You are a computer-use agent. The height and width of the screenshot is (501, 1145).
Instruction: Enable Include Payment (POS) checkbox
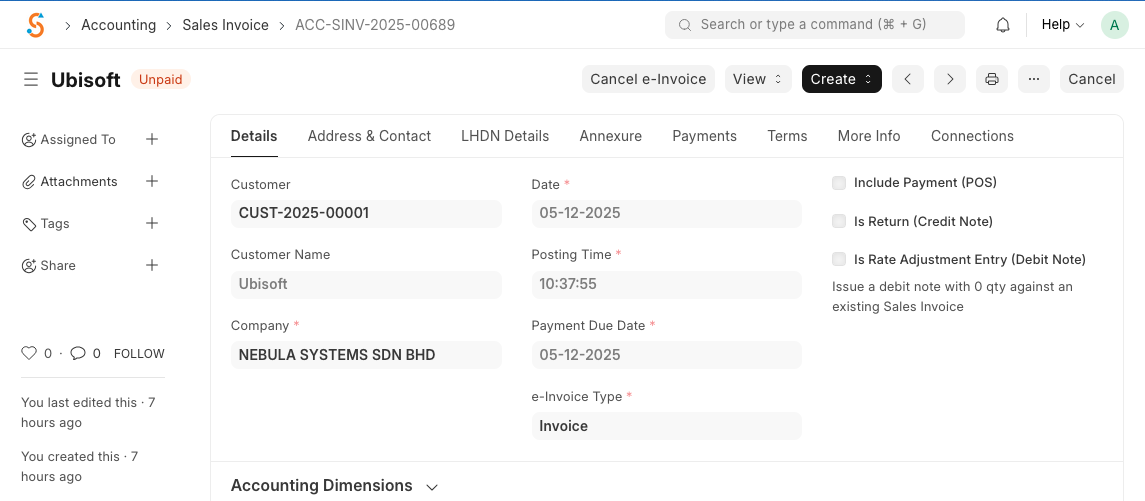(x=839, y=183)
